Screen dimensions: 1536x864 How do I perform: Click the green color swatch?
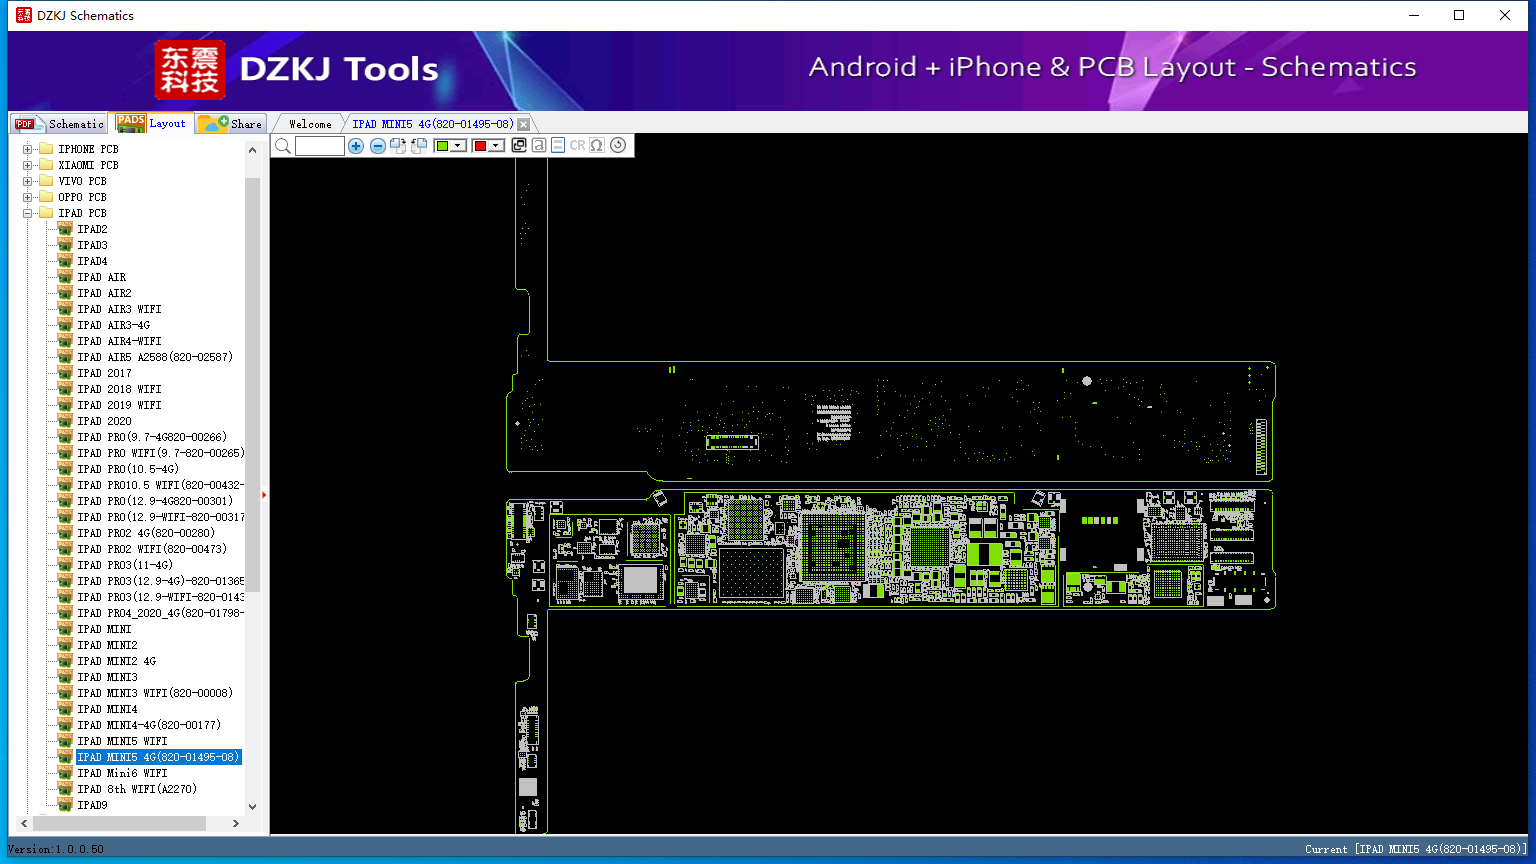pos(442,146)
